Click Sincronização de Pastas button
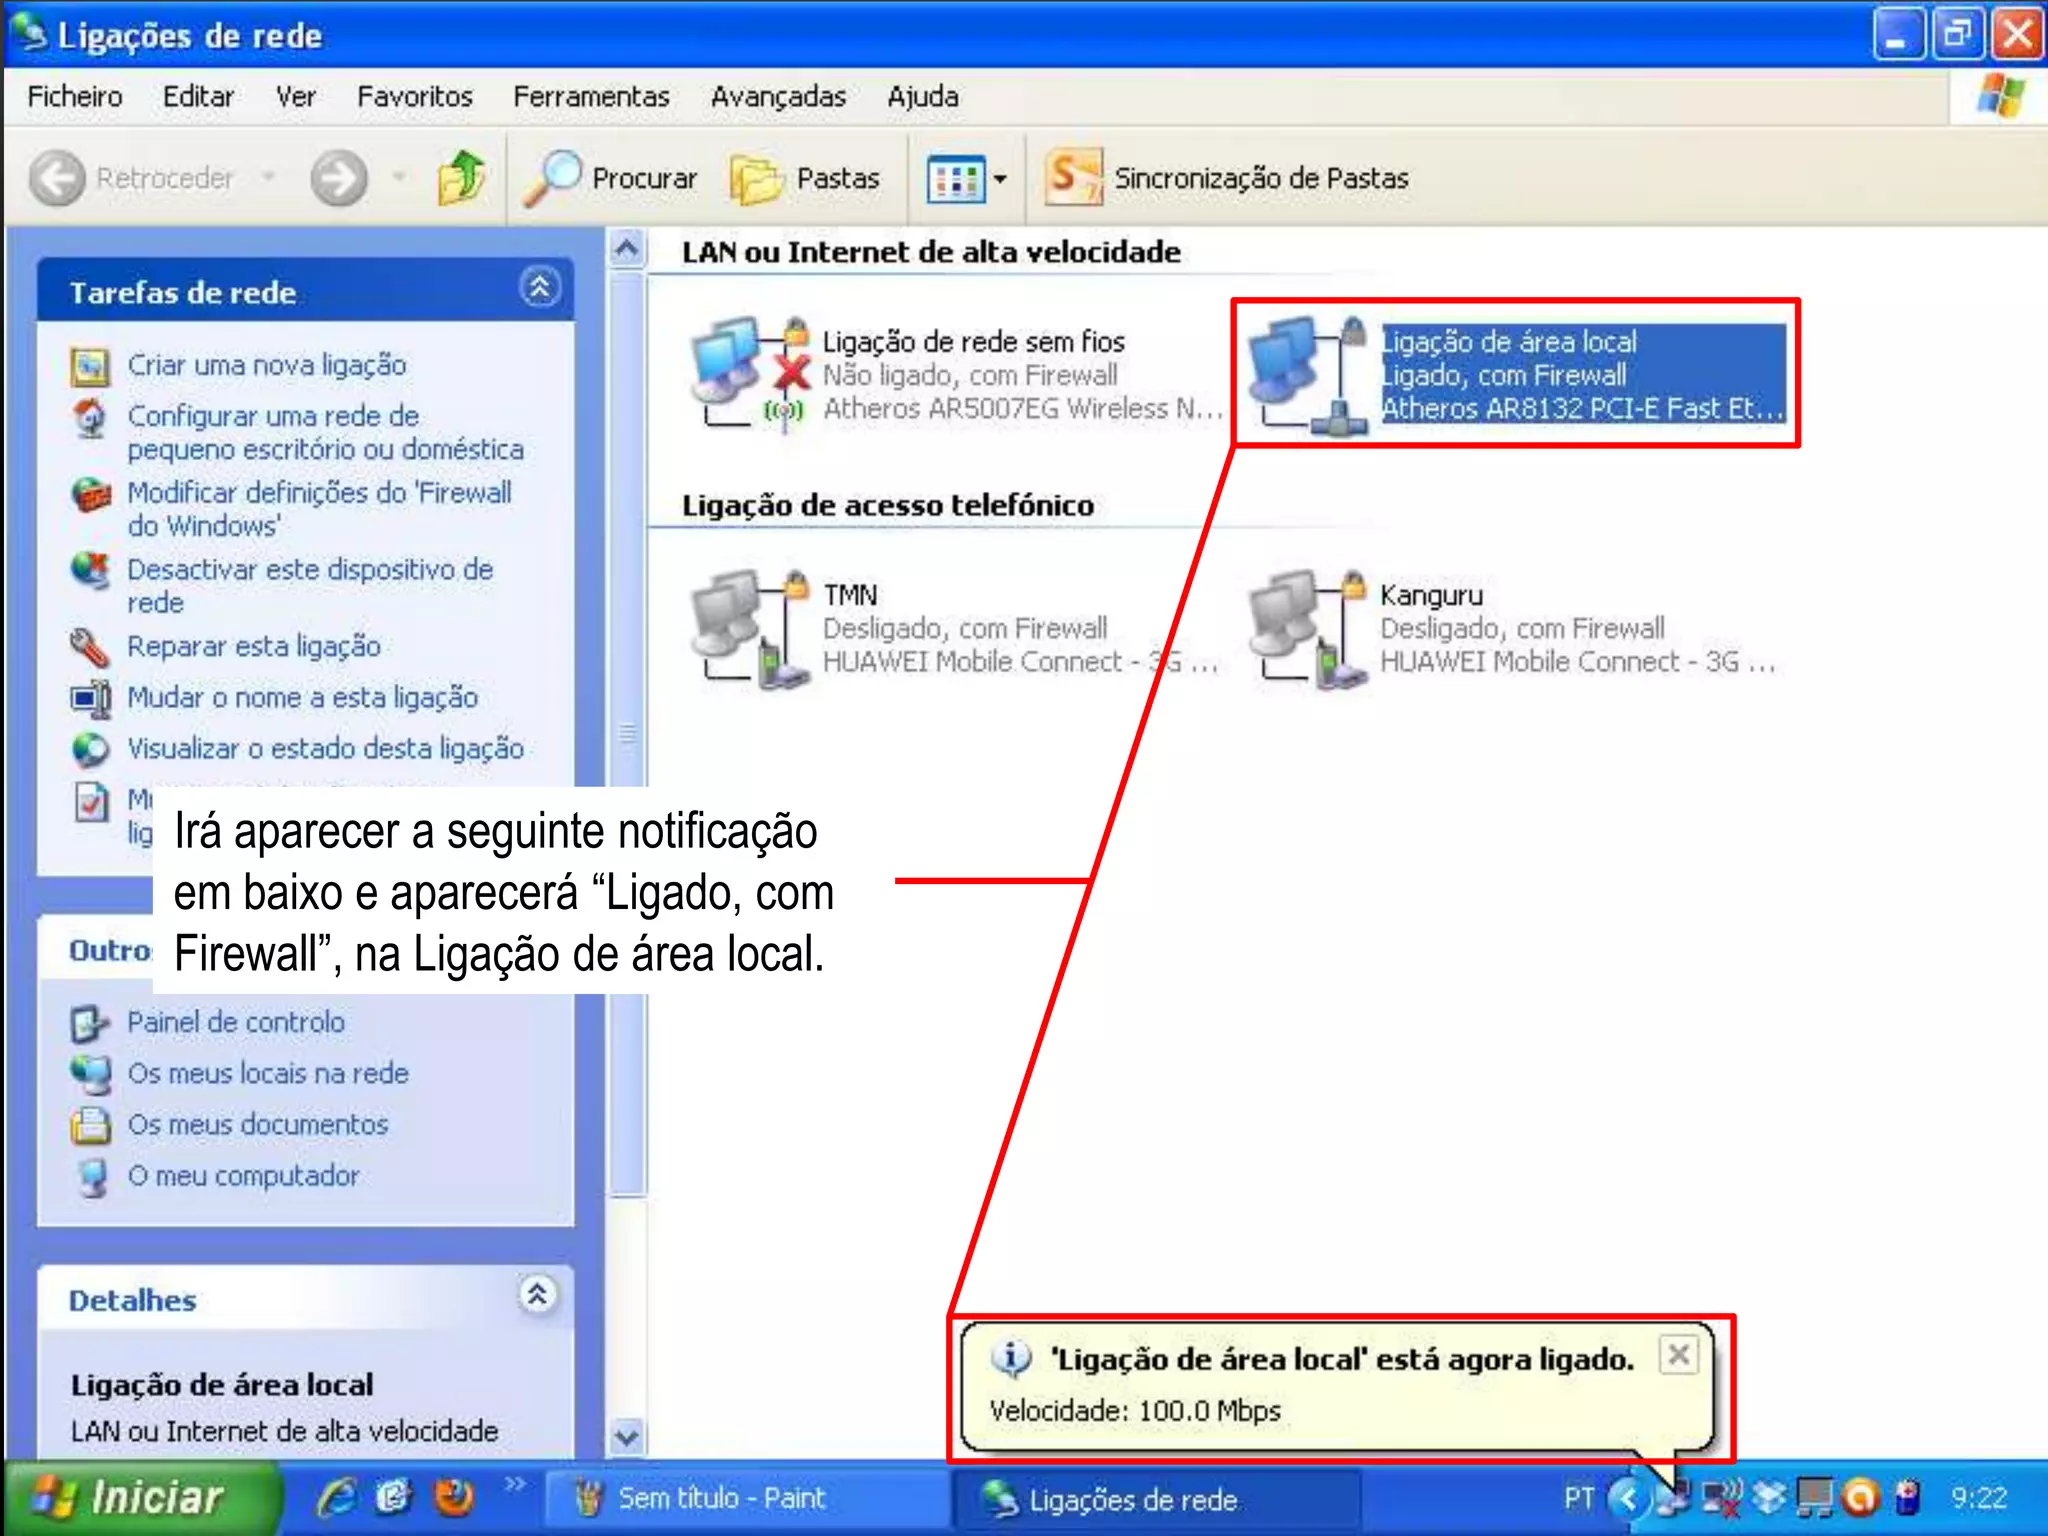Viewport: 2048px width, 1536px height. (x=1227, y=178)
